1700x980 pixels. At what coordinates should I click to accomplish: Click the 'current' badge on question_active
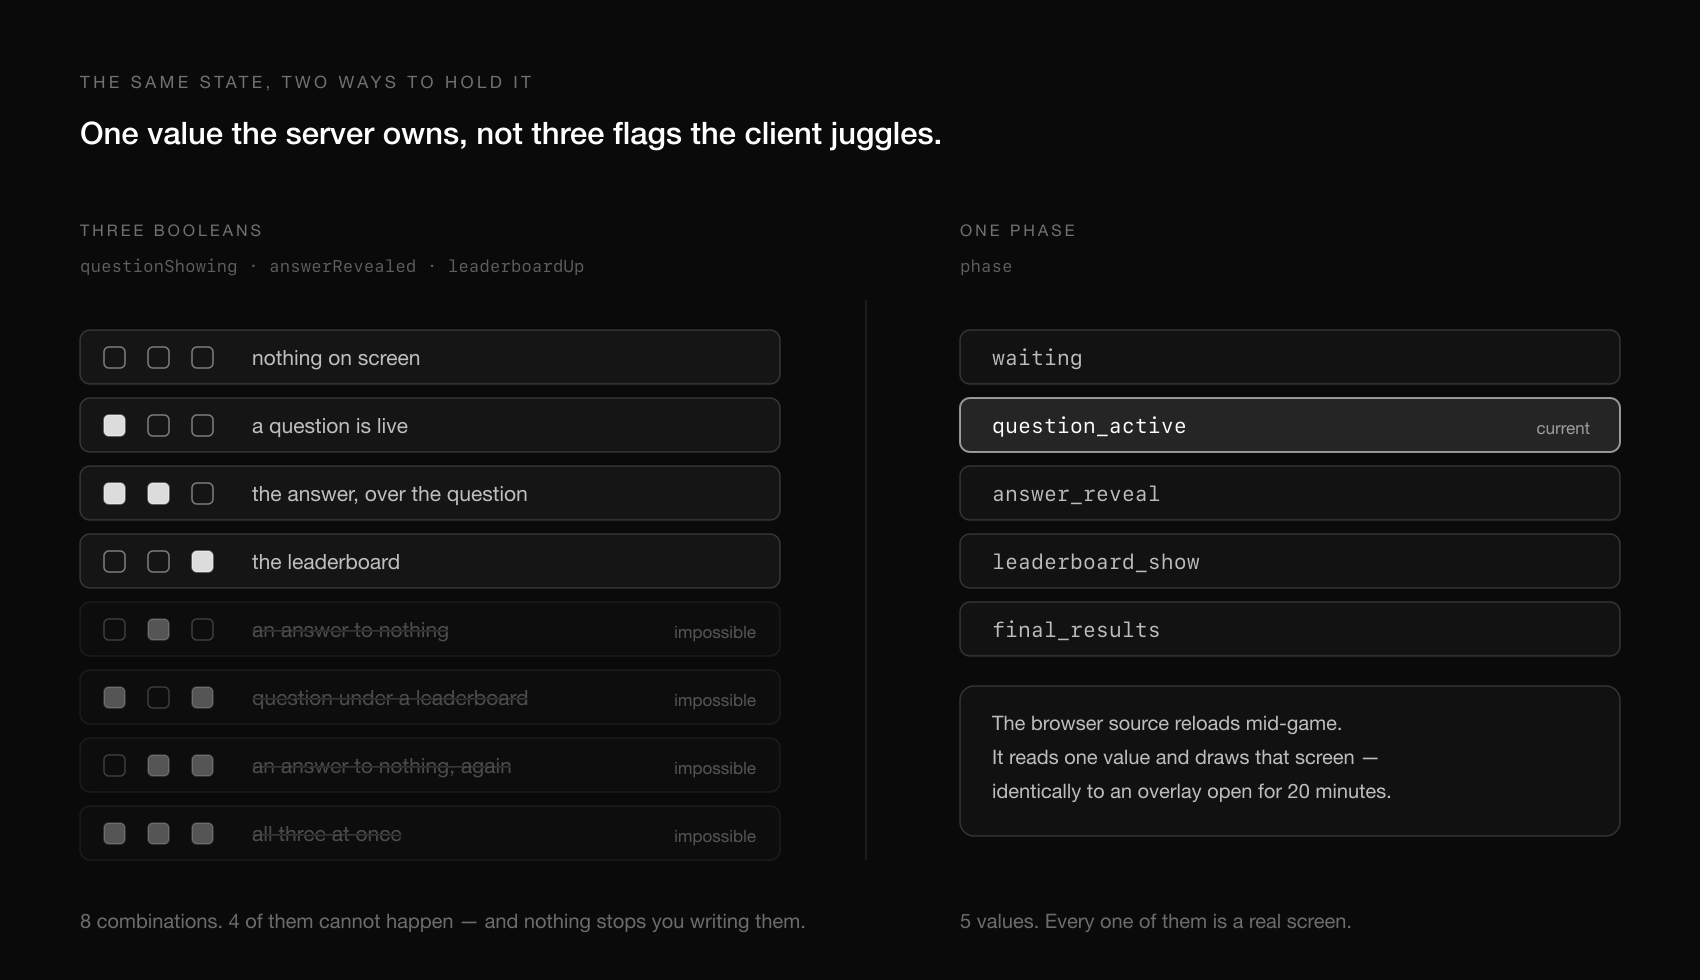click(x=1562, y=428)
